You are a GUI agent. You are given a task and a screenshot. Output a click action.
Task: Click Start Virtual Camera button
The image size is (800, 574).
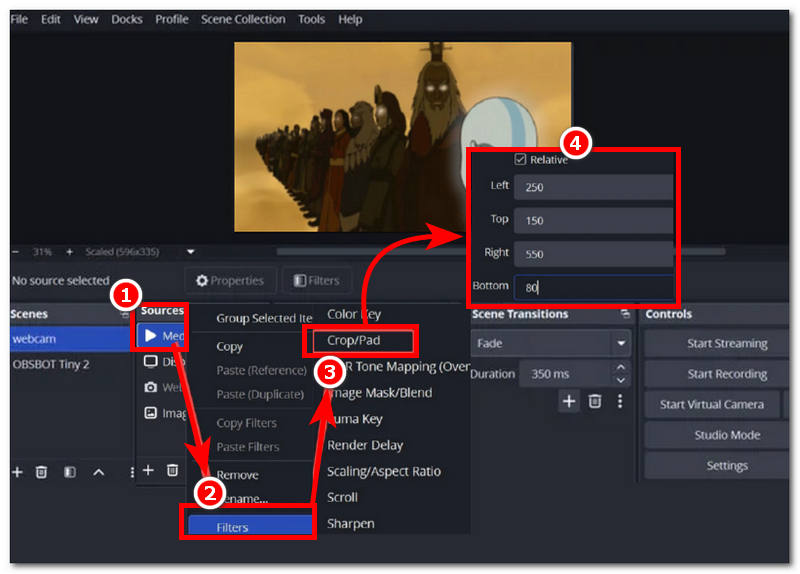(712, 404)
